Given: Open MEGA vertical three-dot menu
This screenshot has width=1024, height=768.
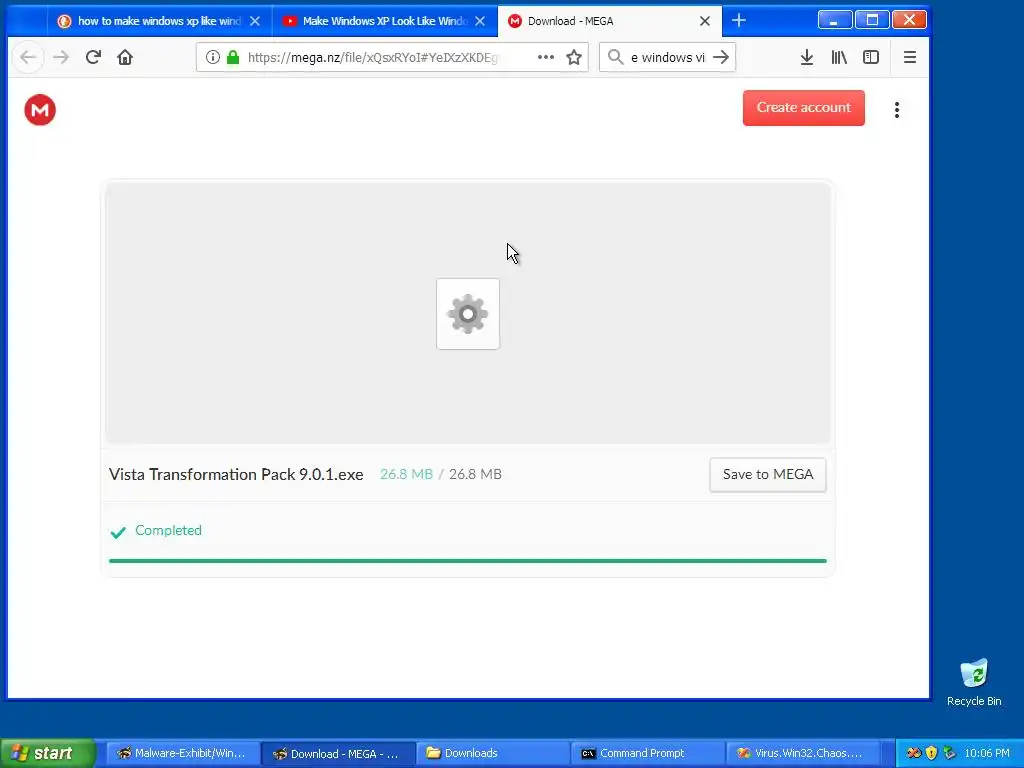Looking at the screenshot, I should coord(897,110).
